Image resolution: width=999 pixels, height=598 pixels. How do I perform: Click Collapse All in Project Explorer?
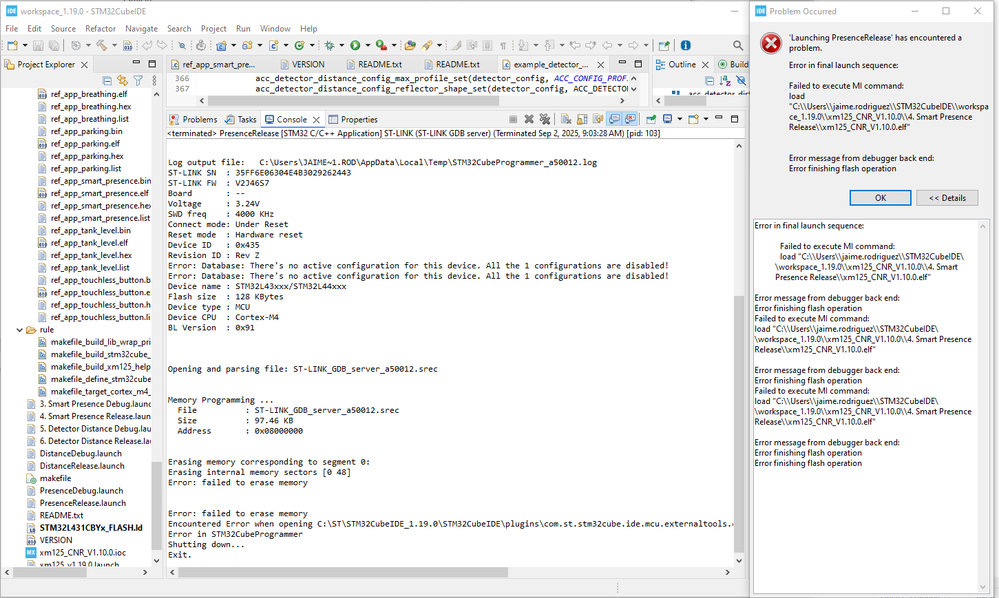tap(107, 81)
